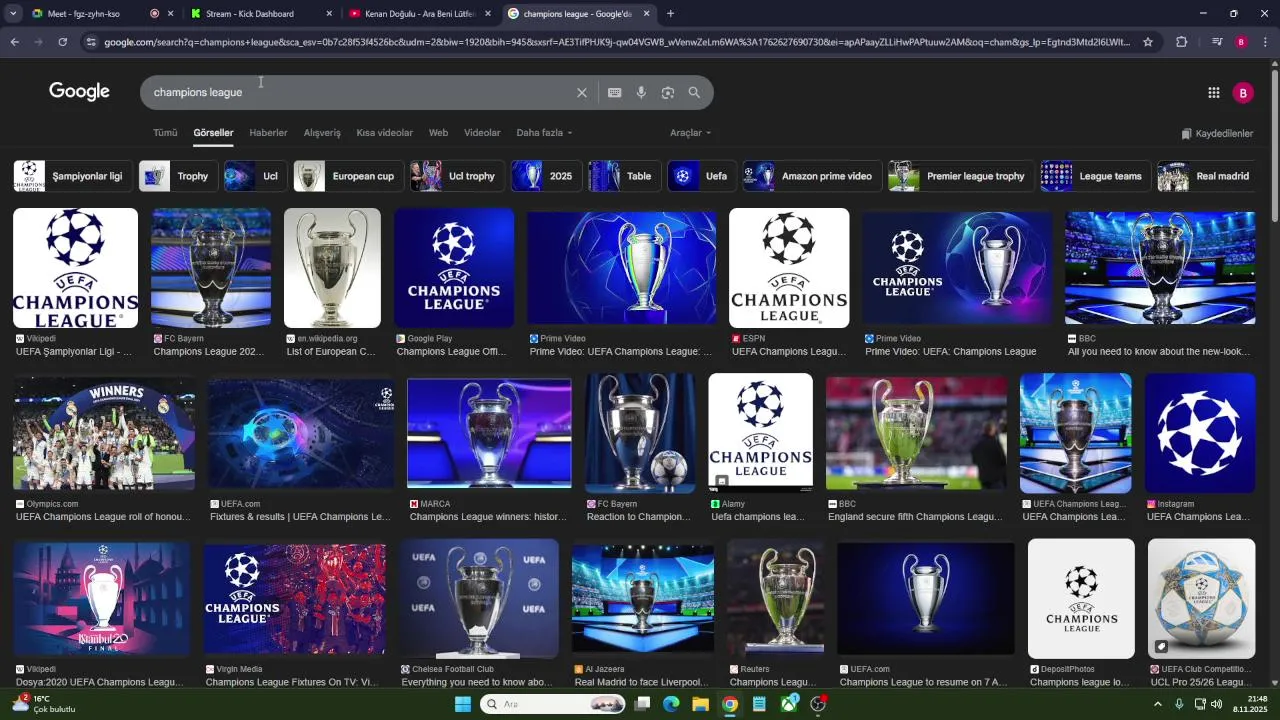Open the taskbar clock and date
Viewport: 1280px width, 720px height.
(1250, 704)
